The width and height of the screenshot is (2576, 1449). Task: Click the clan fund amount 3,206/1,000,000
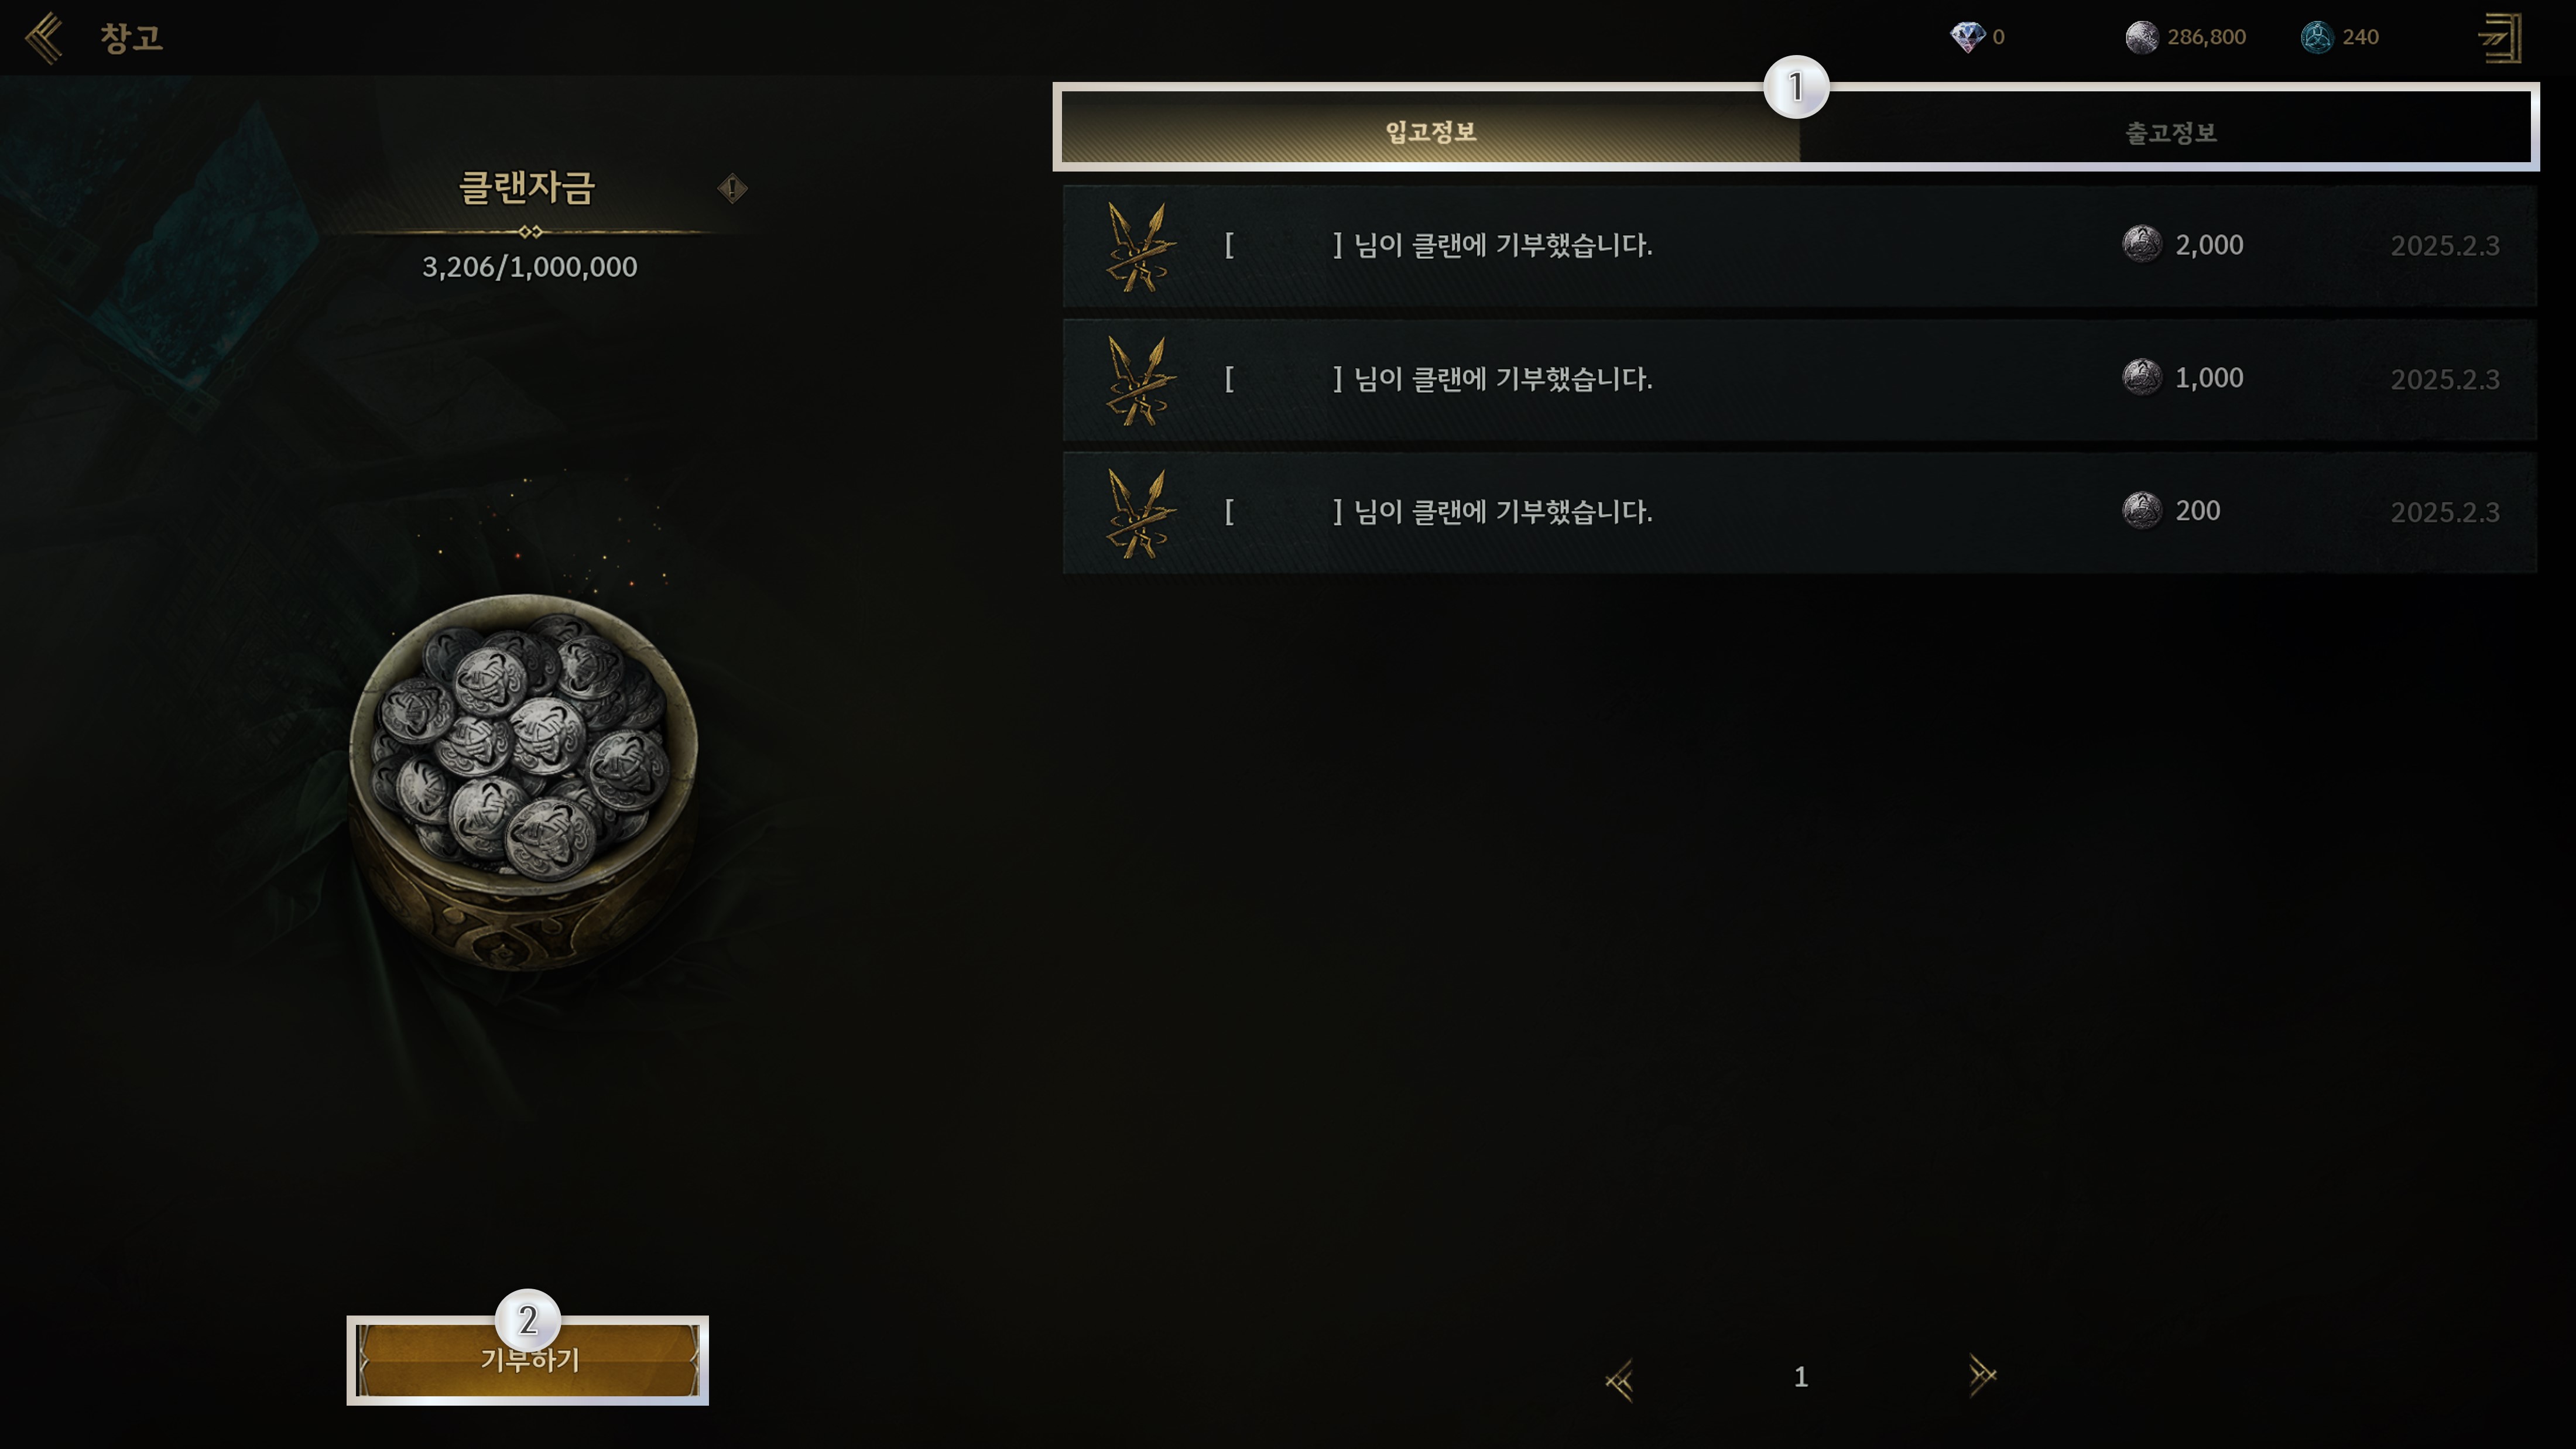coord(529,267)
